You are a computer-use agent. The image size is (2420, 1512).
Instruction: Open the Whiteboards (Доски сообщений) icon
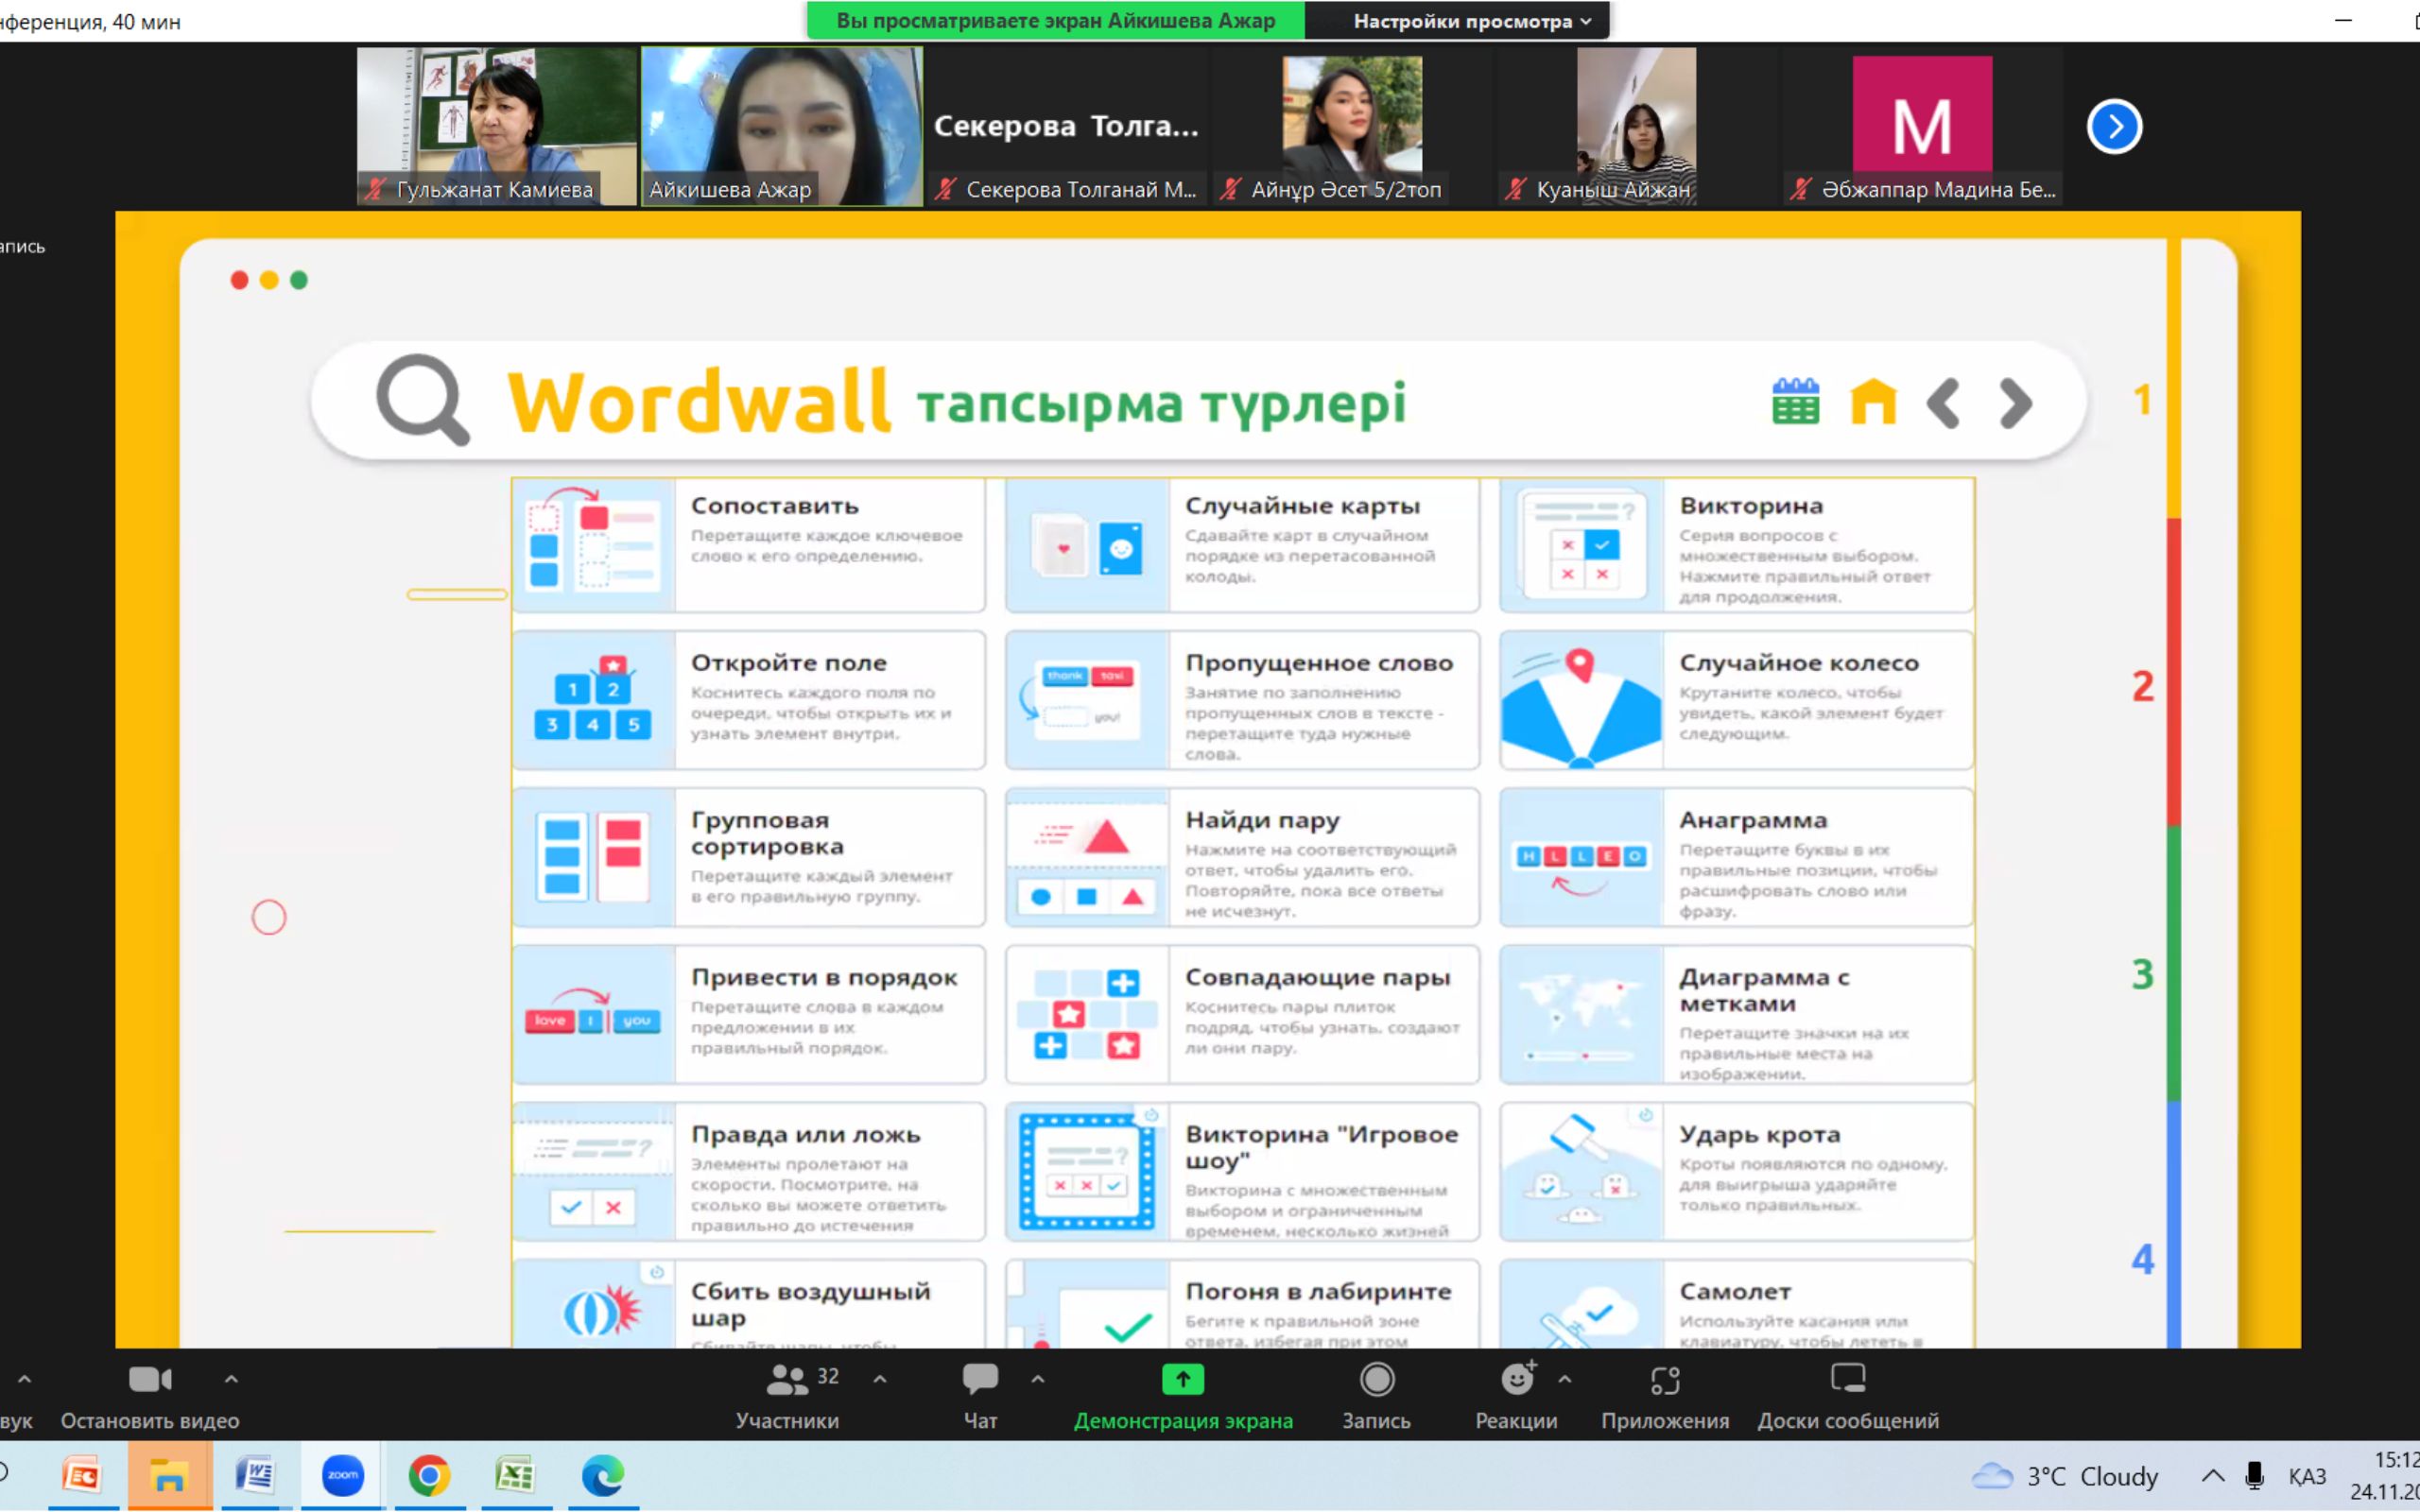(x=1847, y=1380)
